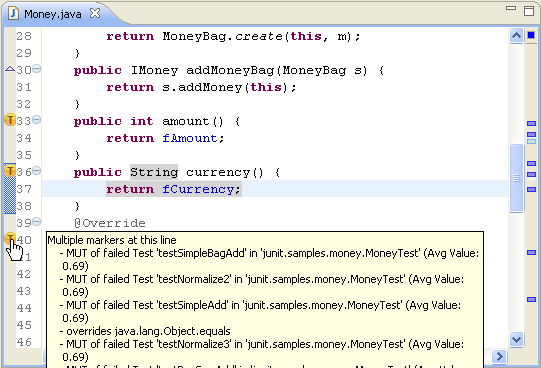Click the vertical scrollbar up arrow
541x368 pixels.
tap(516, 36)
